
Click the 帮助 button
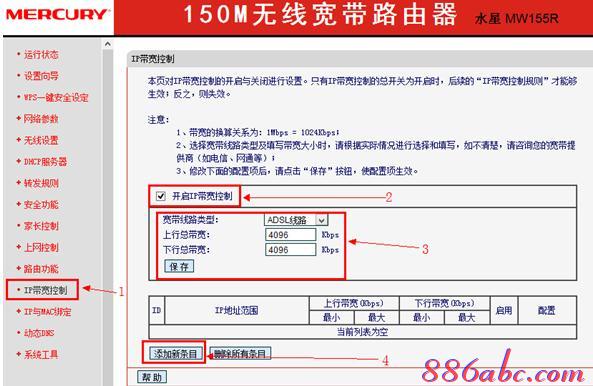pyautogui.click(x=152, y=377)
